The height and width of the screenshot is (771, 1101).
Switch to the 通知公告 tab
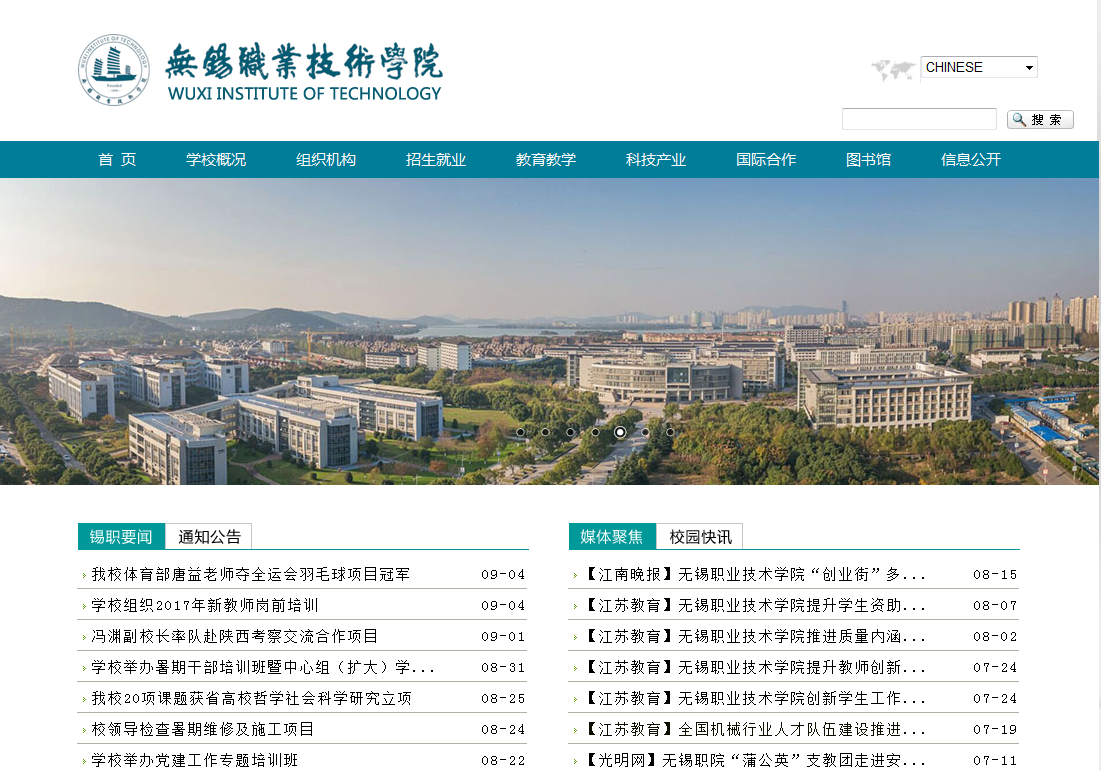(209, 537)
